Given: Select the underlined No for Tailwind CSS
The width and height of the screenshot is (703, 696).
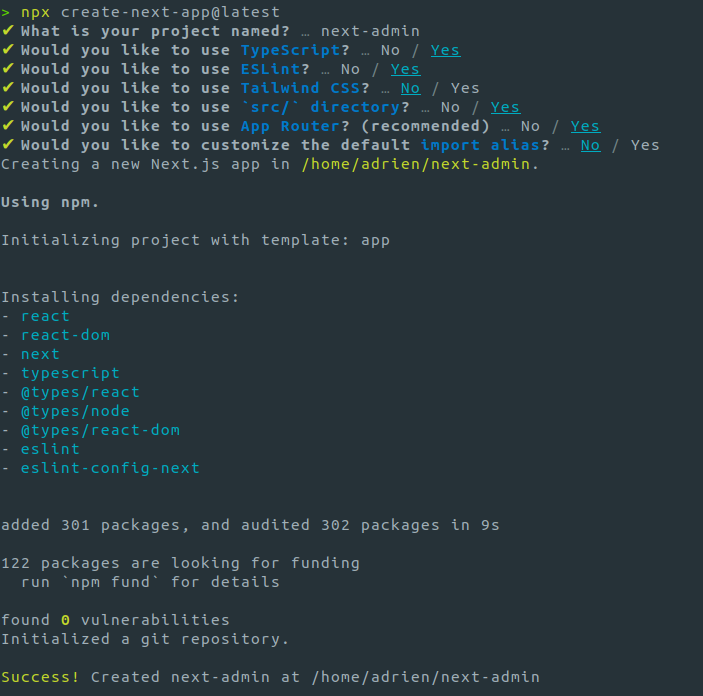Looking at the screenshot, I should pos(410,88).
